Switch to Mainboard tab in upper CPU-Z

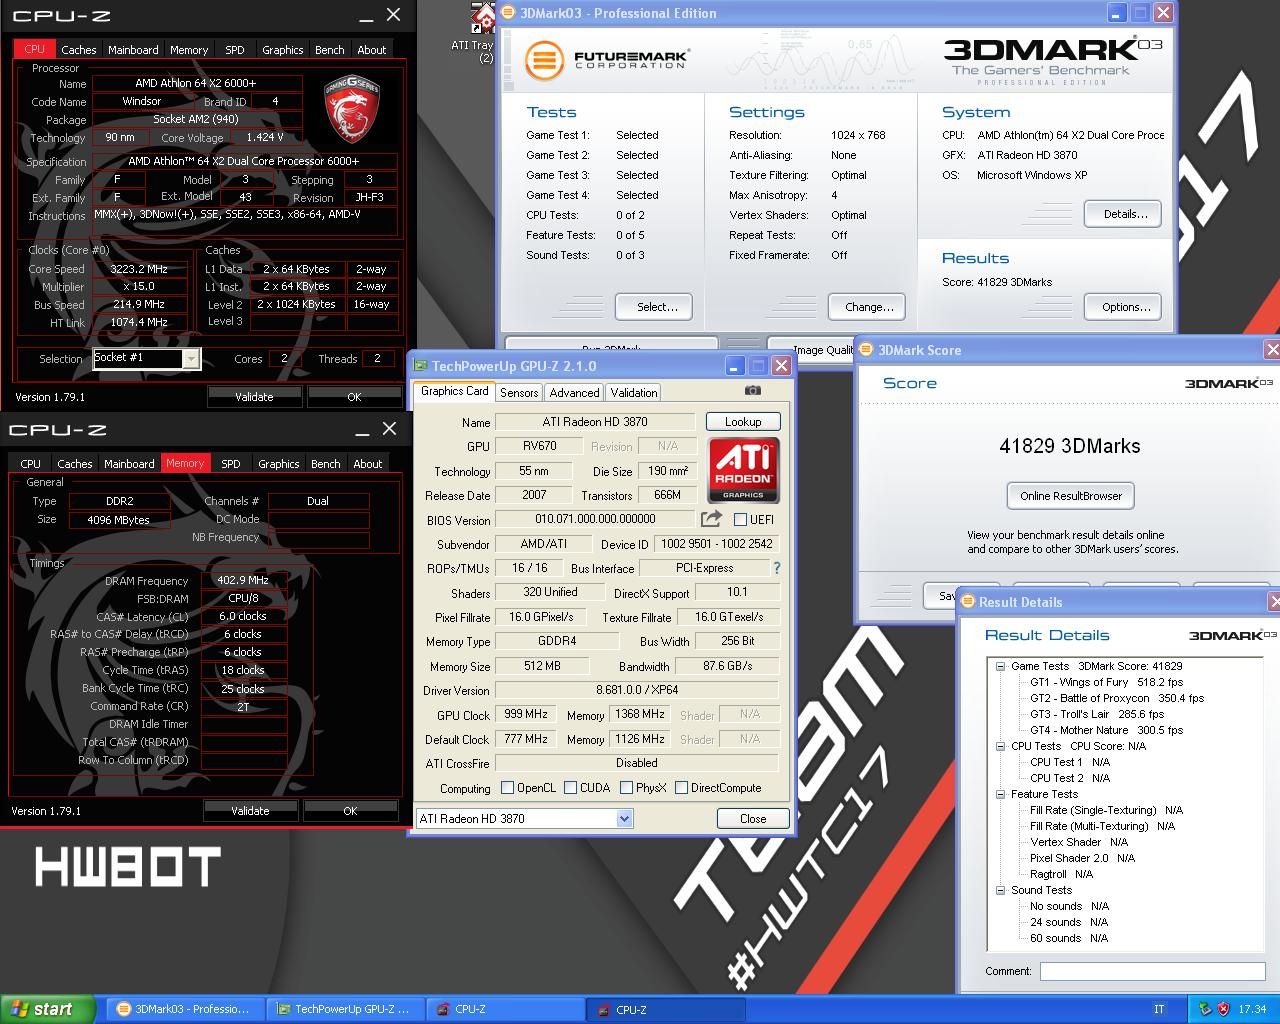(x=133, y=49)
